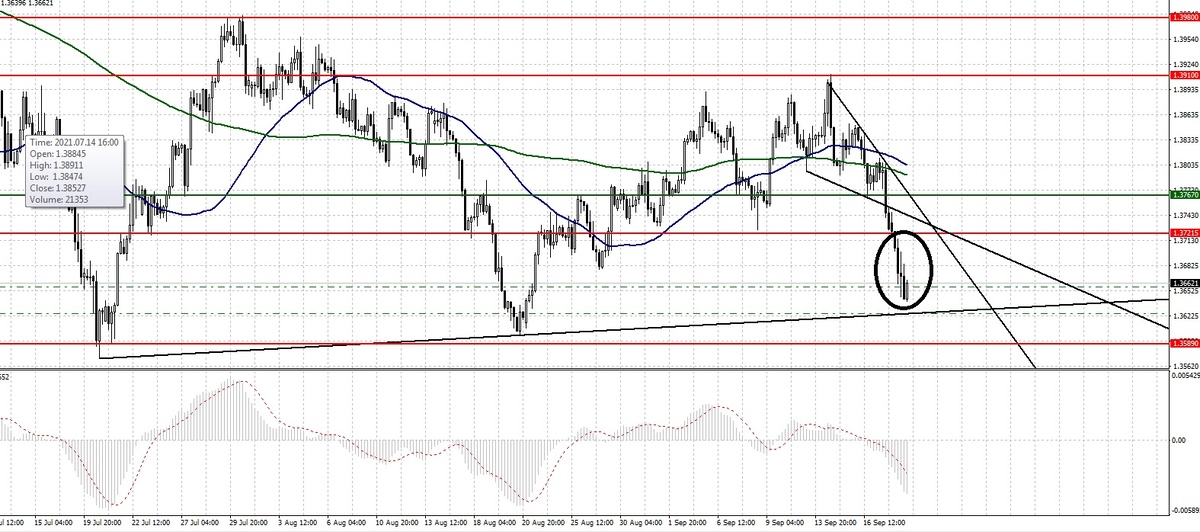Click the green 1.37670 price level label
Screen dimensions: 1200x532
coord(1184,196)
